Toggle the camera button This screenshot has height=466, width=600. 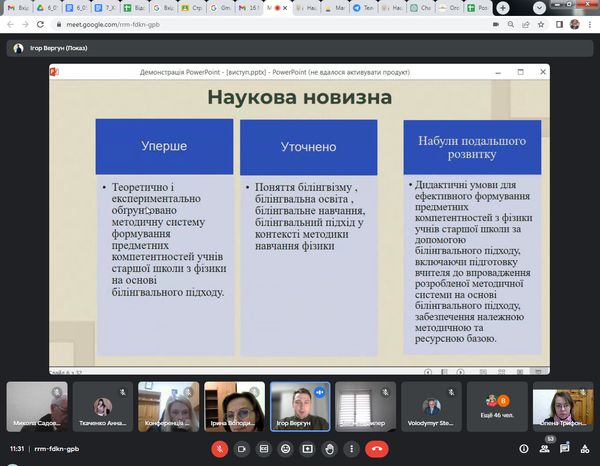tap(242, 449)
